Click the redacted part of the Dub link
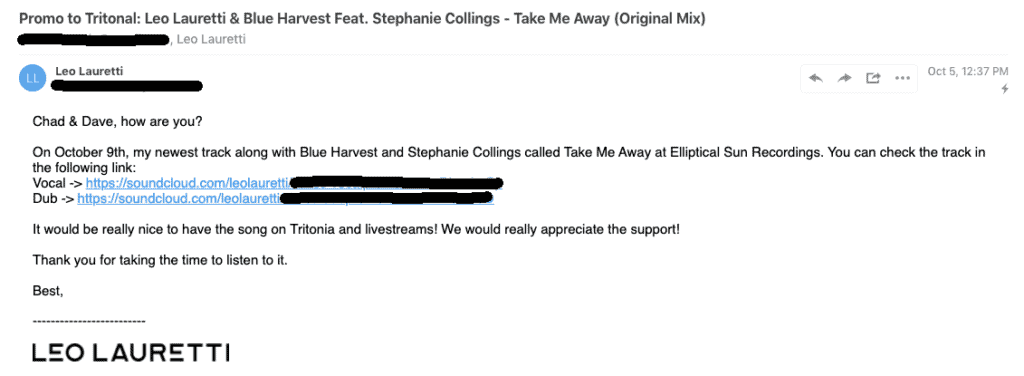 pyautogui.click(x=387, y=197)
